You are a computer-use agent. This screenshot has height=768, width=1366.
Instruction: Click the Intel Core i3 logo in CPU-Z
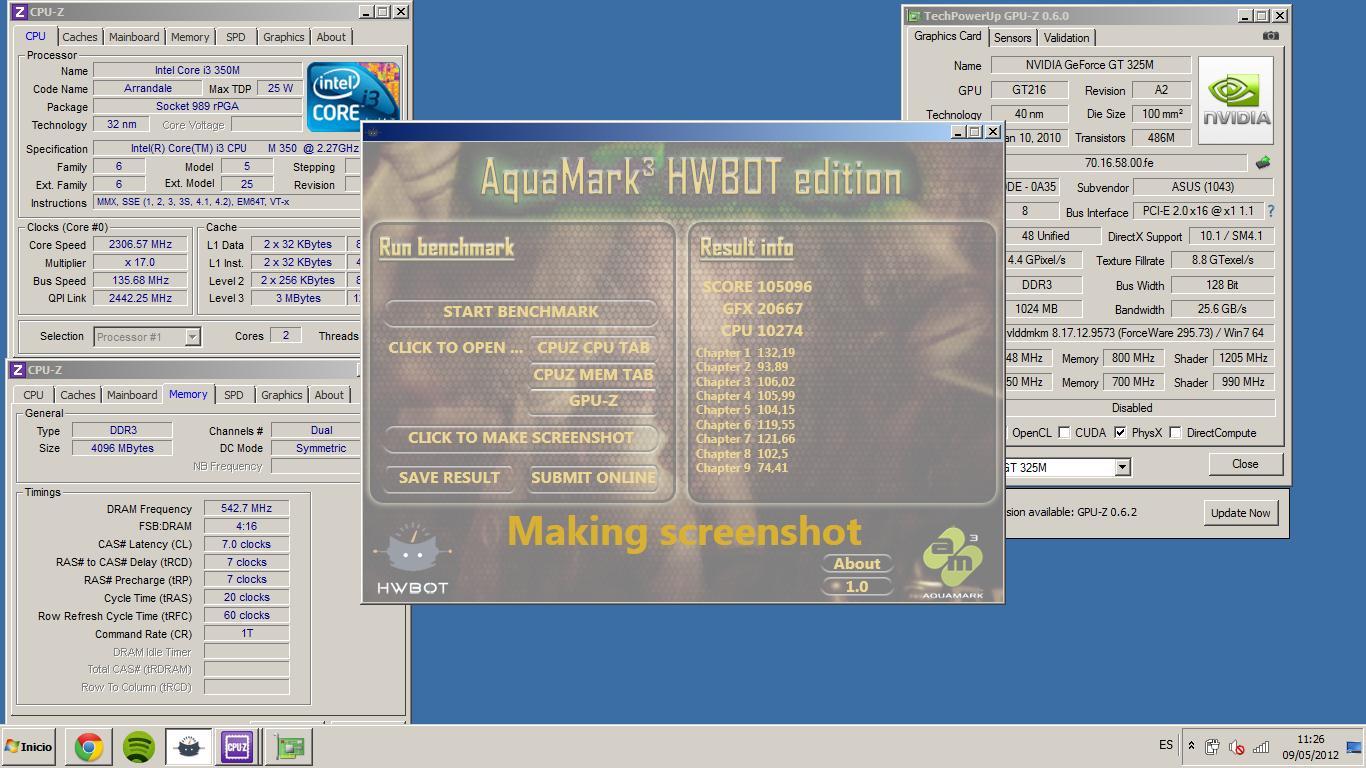click(353, 96)
